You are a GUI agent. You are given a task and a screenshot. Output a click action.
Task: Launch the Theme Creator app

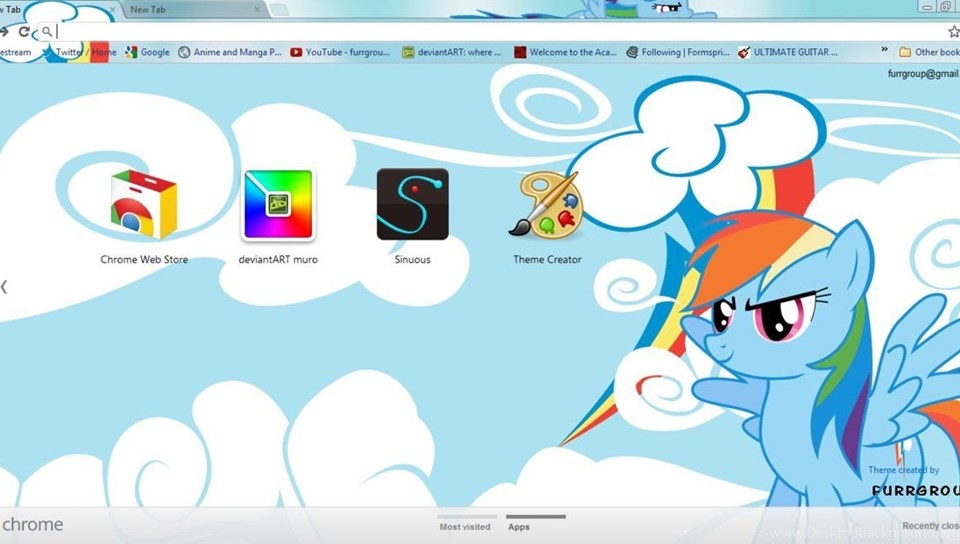(x=546, y=204)
